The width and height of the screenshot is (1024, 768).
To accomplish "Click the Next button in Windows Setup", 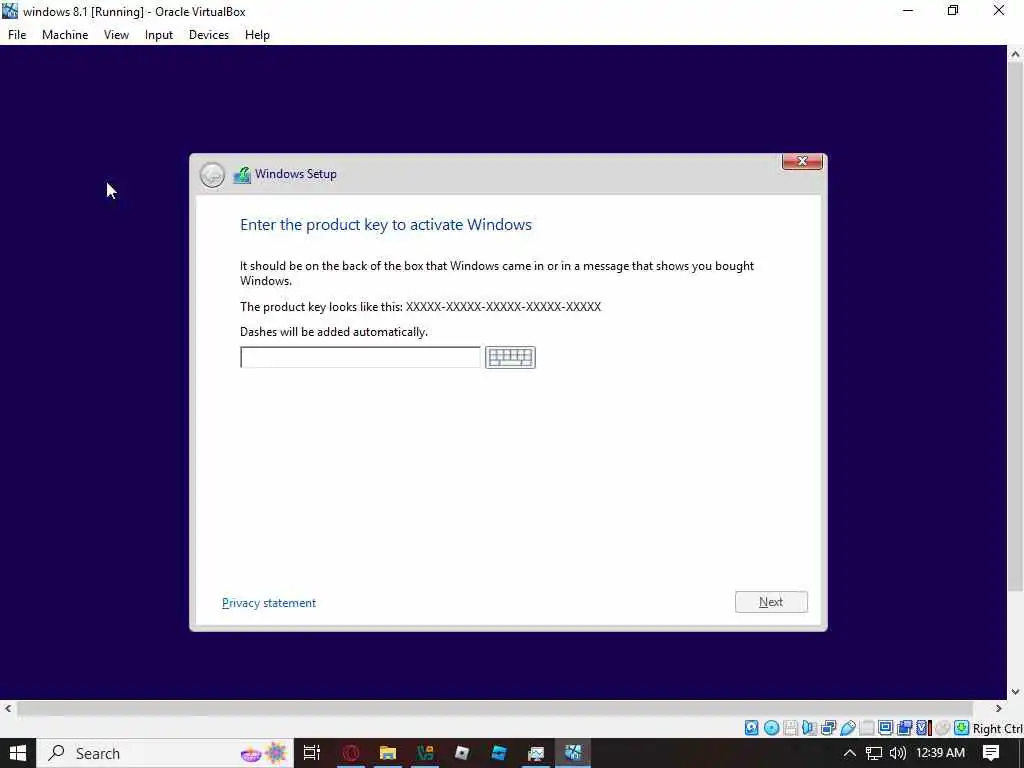I will (771, 602).
